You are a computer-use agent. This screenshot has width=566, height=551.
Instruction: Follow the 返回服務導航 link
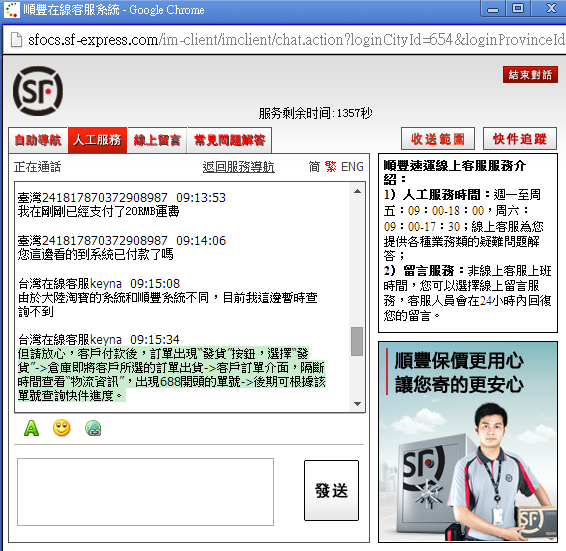(x=239, y=167)
